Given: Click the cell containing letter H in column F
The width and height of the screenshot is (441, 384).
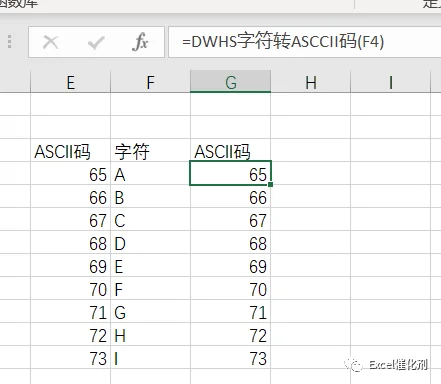Looking at the screenshot, I should 150,334.
